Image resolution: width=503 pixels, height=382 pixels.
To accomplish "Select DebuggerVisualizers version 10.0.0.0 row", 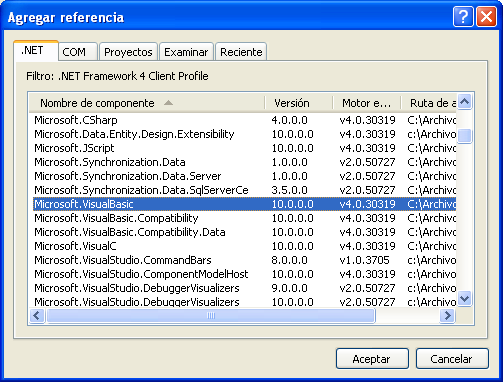I will click(244, 302).
